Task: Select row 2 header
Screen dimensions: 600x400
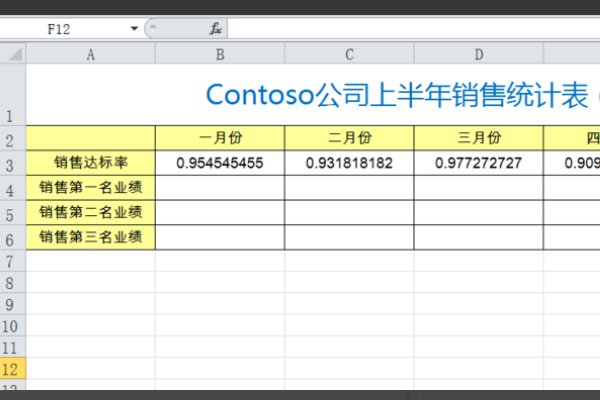Action: 13,138
